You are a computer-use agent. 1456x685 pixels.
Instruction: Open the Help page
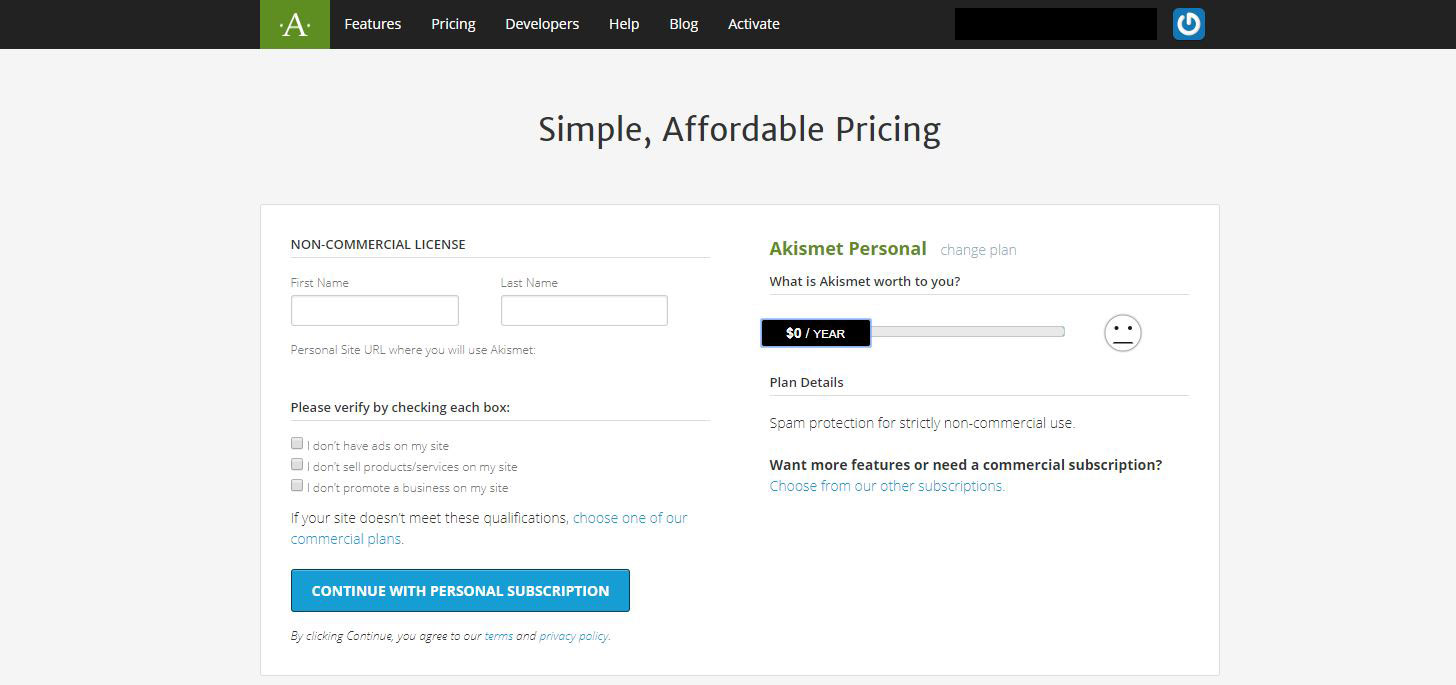point(624,24)
